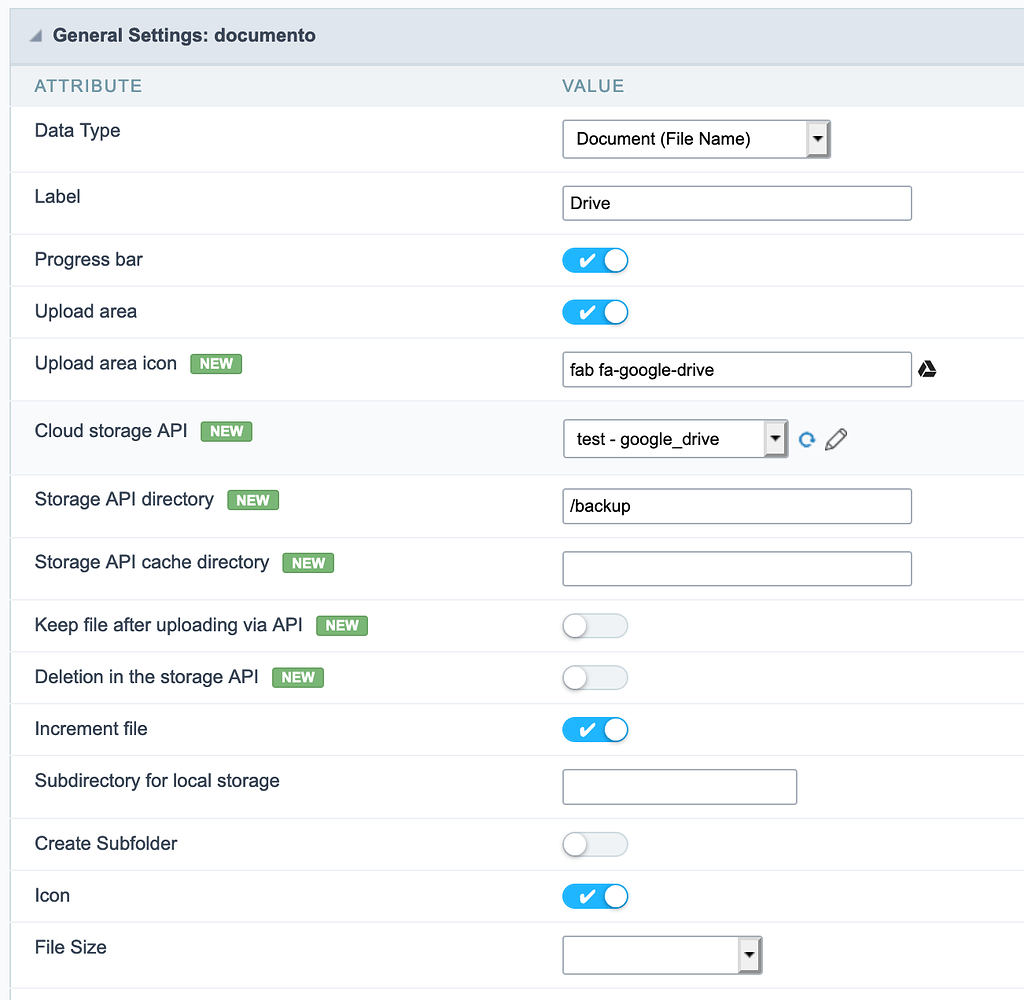Refresh the Cloud storage API list
This screenshot has height=1000, width=1024.
point(806,439)
